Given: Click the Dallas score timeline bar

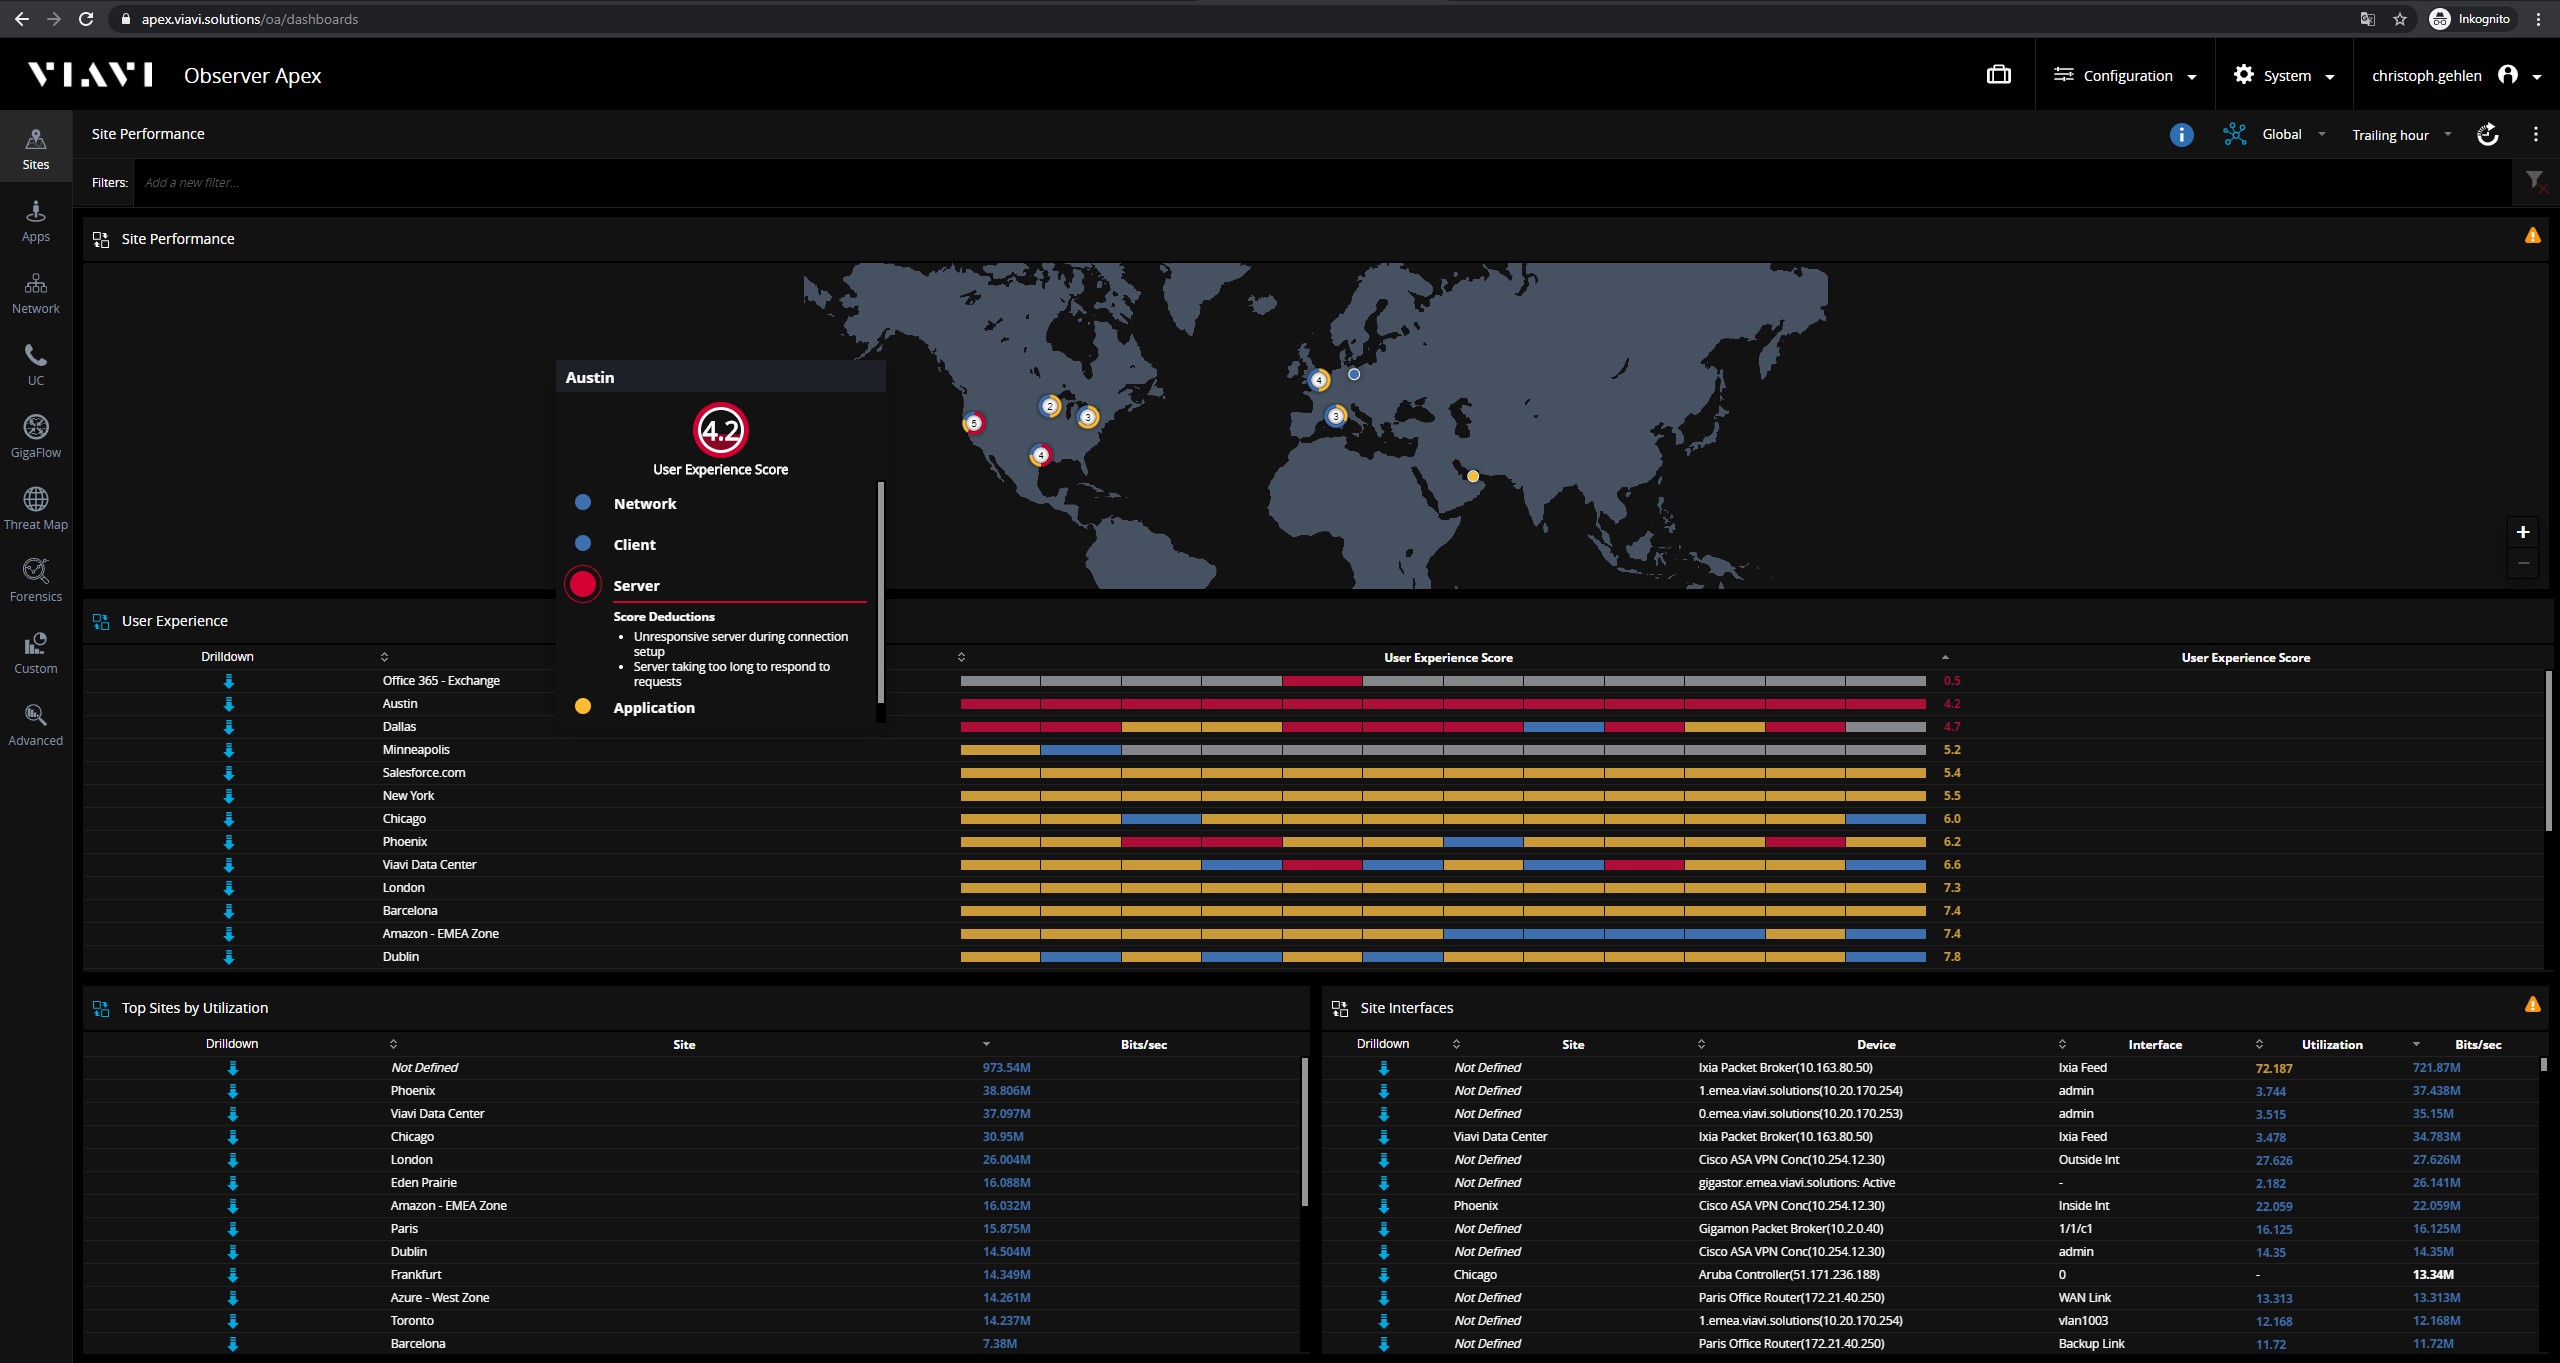Looking at the screenshot, I should [1443, 727].
